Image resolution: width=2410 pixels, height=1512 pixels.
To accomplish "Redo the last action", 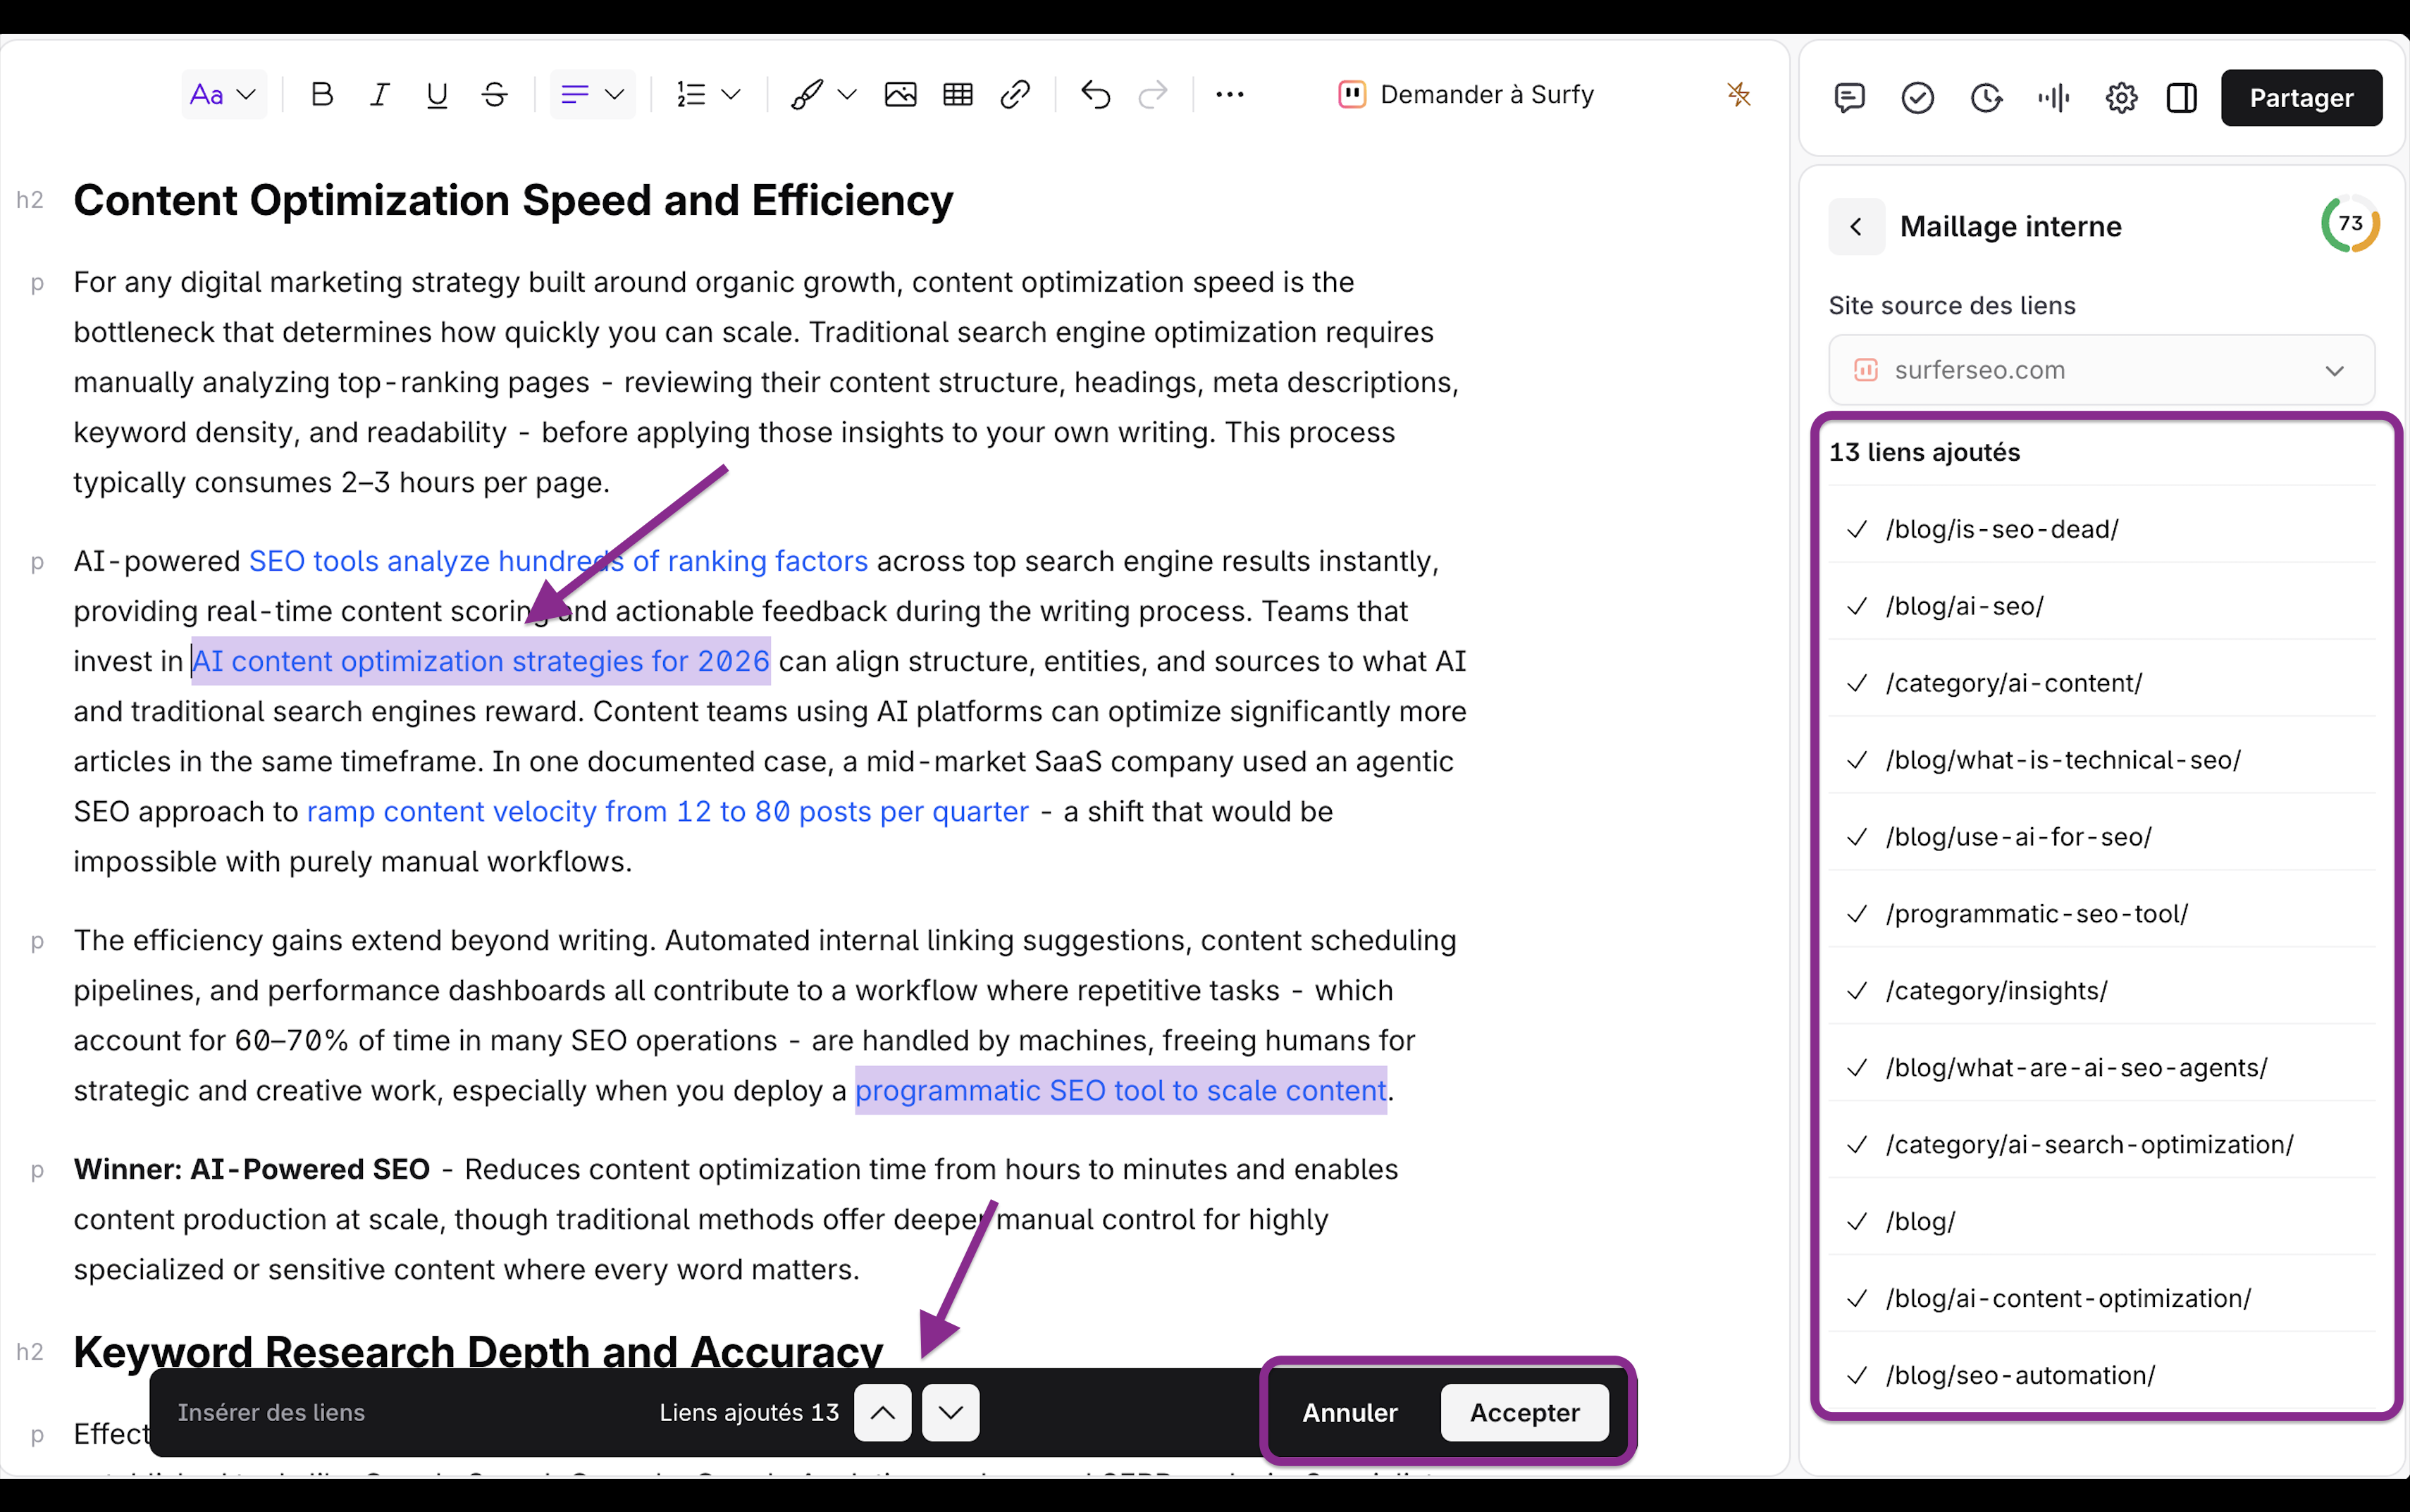I will [x=1153, y=95].
